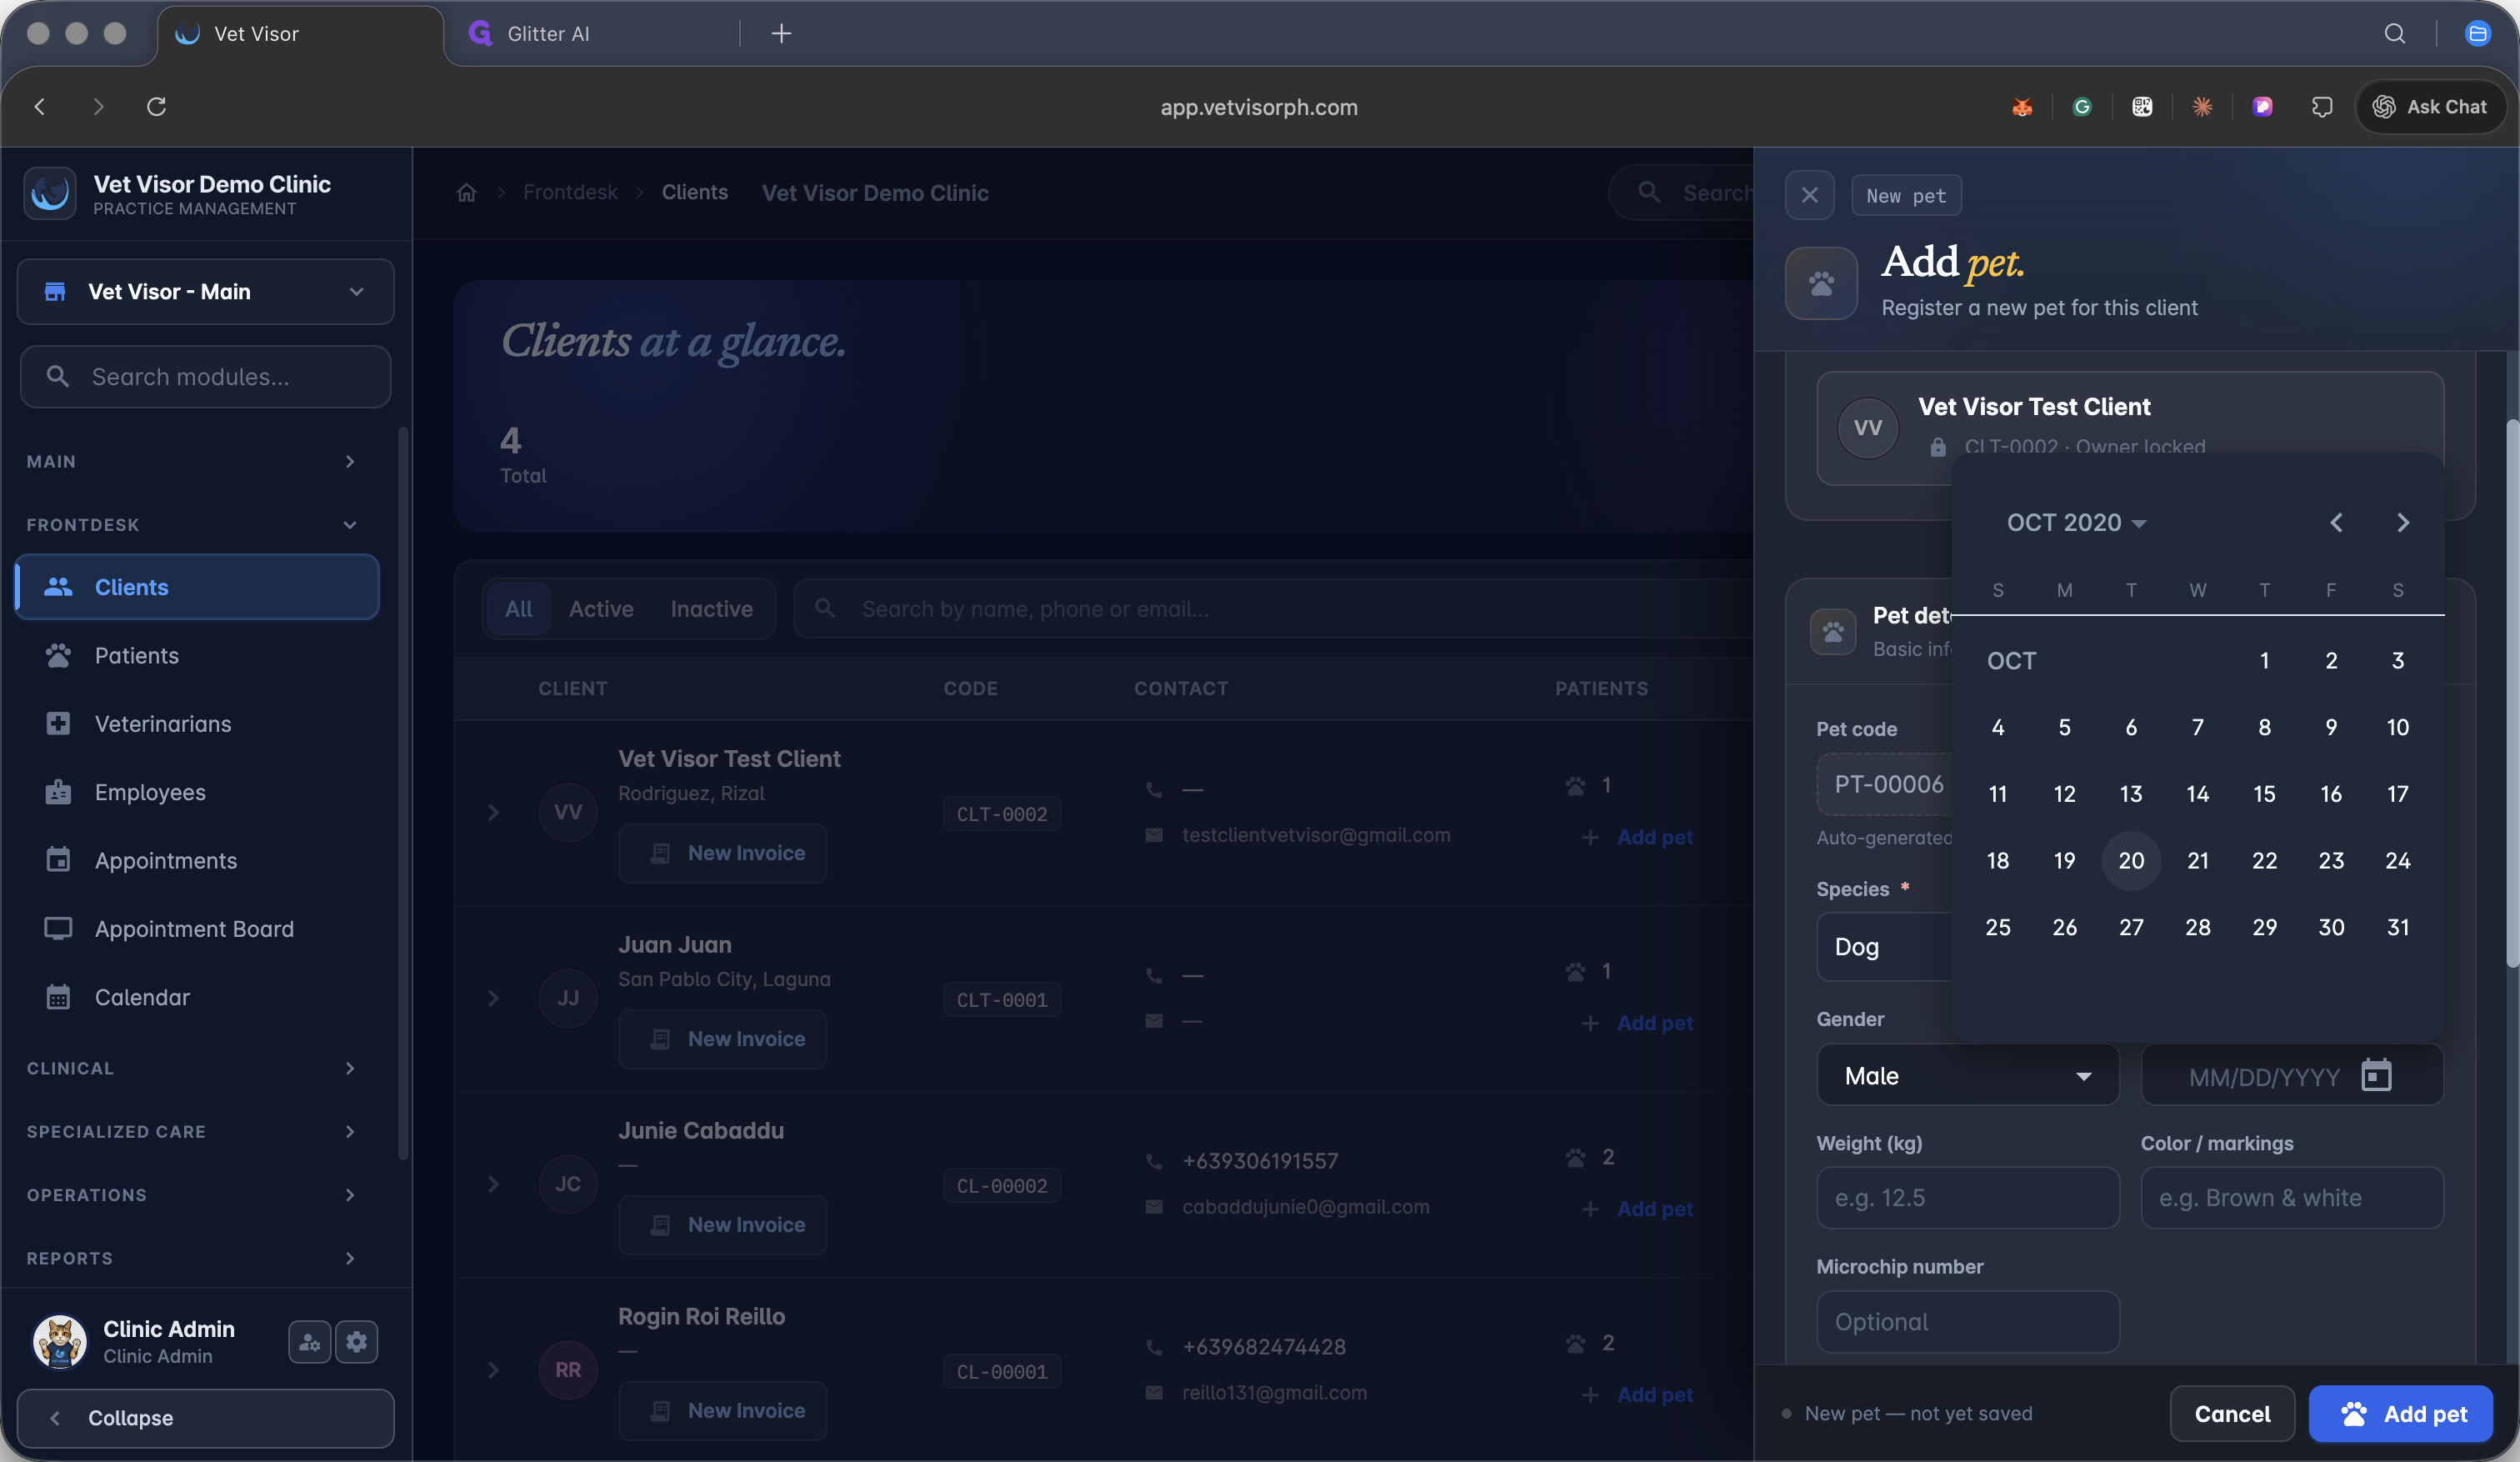Click the orange starburst extension icon
The width and height of the screenshot is (2520, 1462).
point(2202,107)
